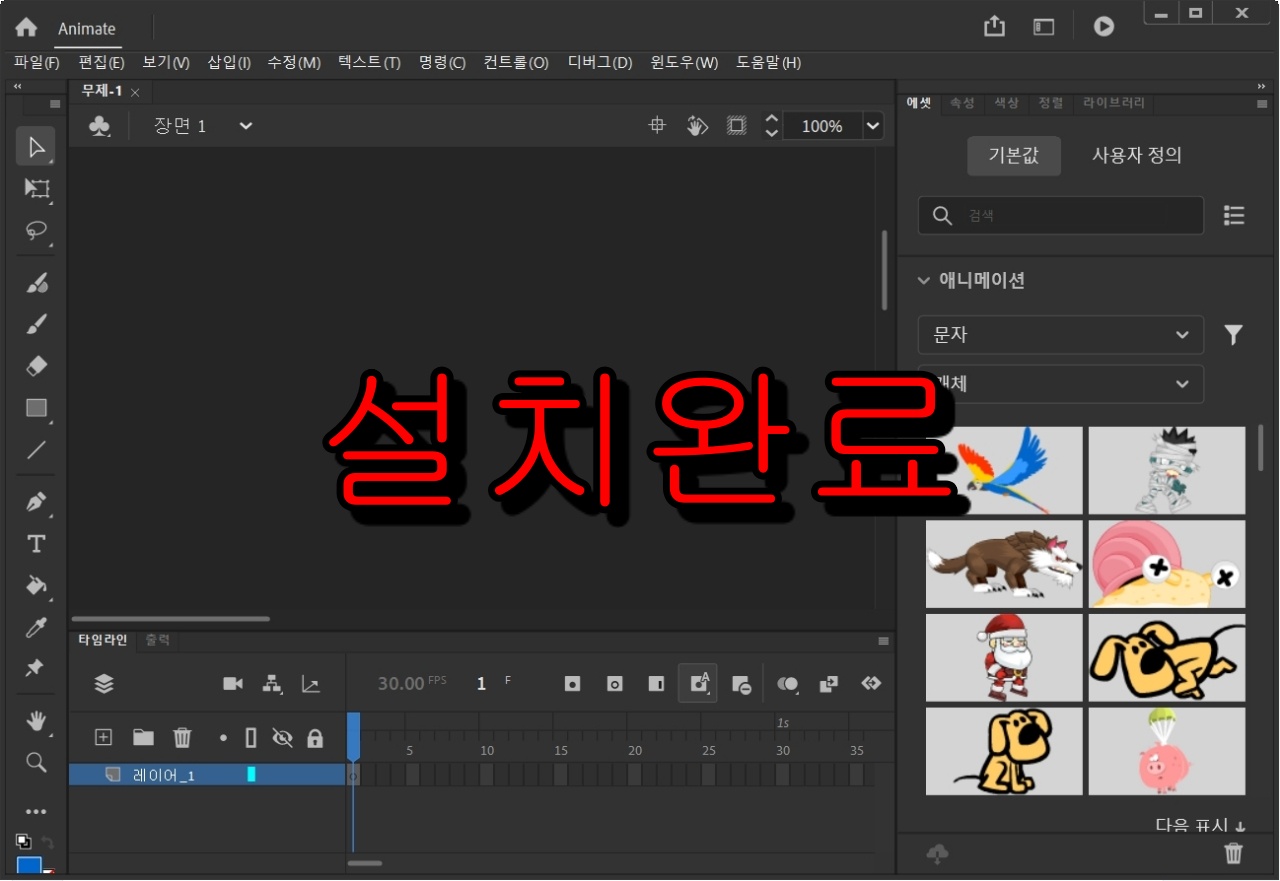Click the 사용자 정의 button
Screen dimensions: 1280x881
tap(1136, 155)
